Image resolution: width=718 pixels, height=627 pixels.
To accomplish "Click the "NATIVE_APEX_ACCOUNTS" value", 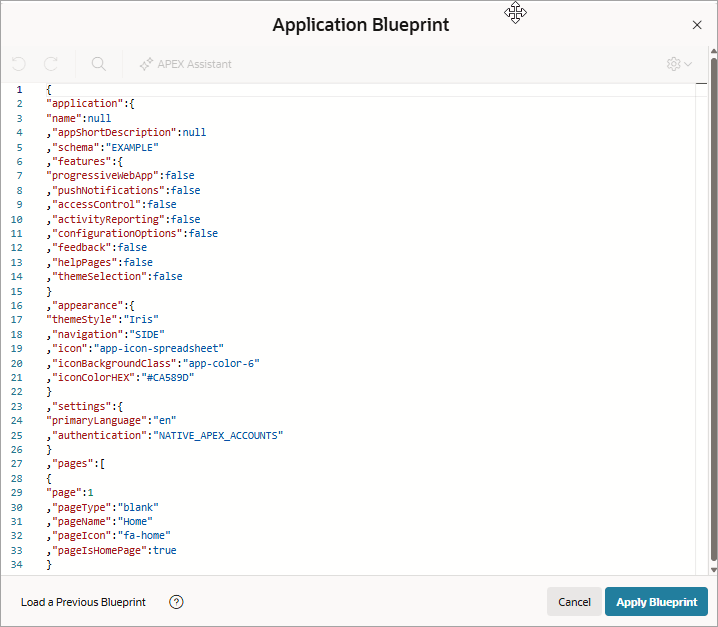I will tap(218, 435).
